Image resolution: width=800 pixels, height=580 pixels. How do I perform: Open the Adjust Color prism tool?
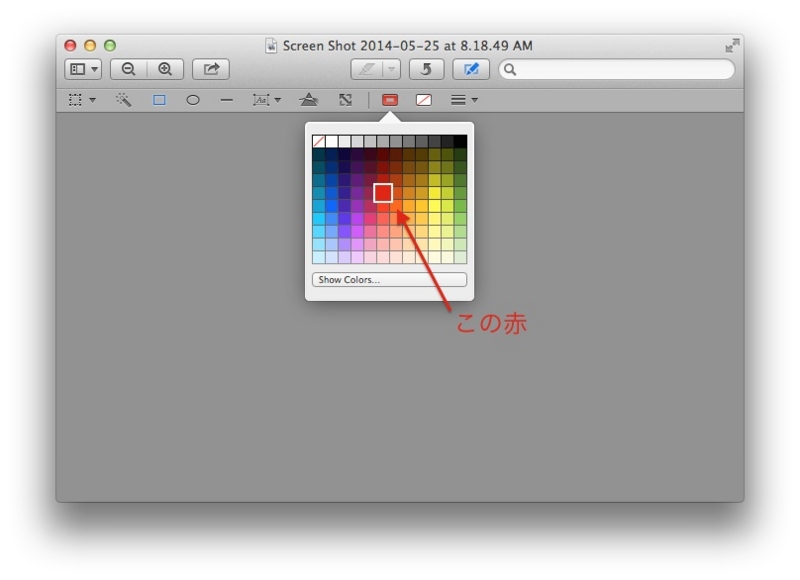click(x=309, y=99)
